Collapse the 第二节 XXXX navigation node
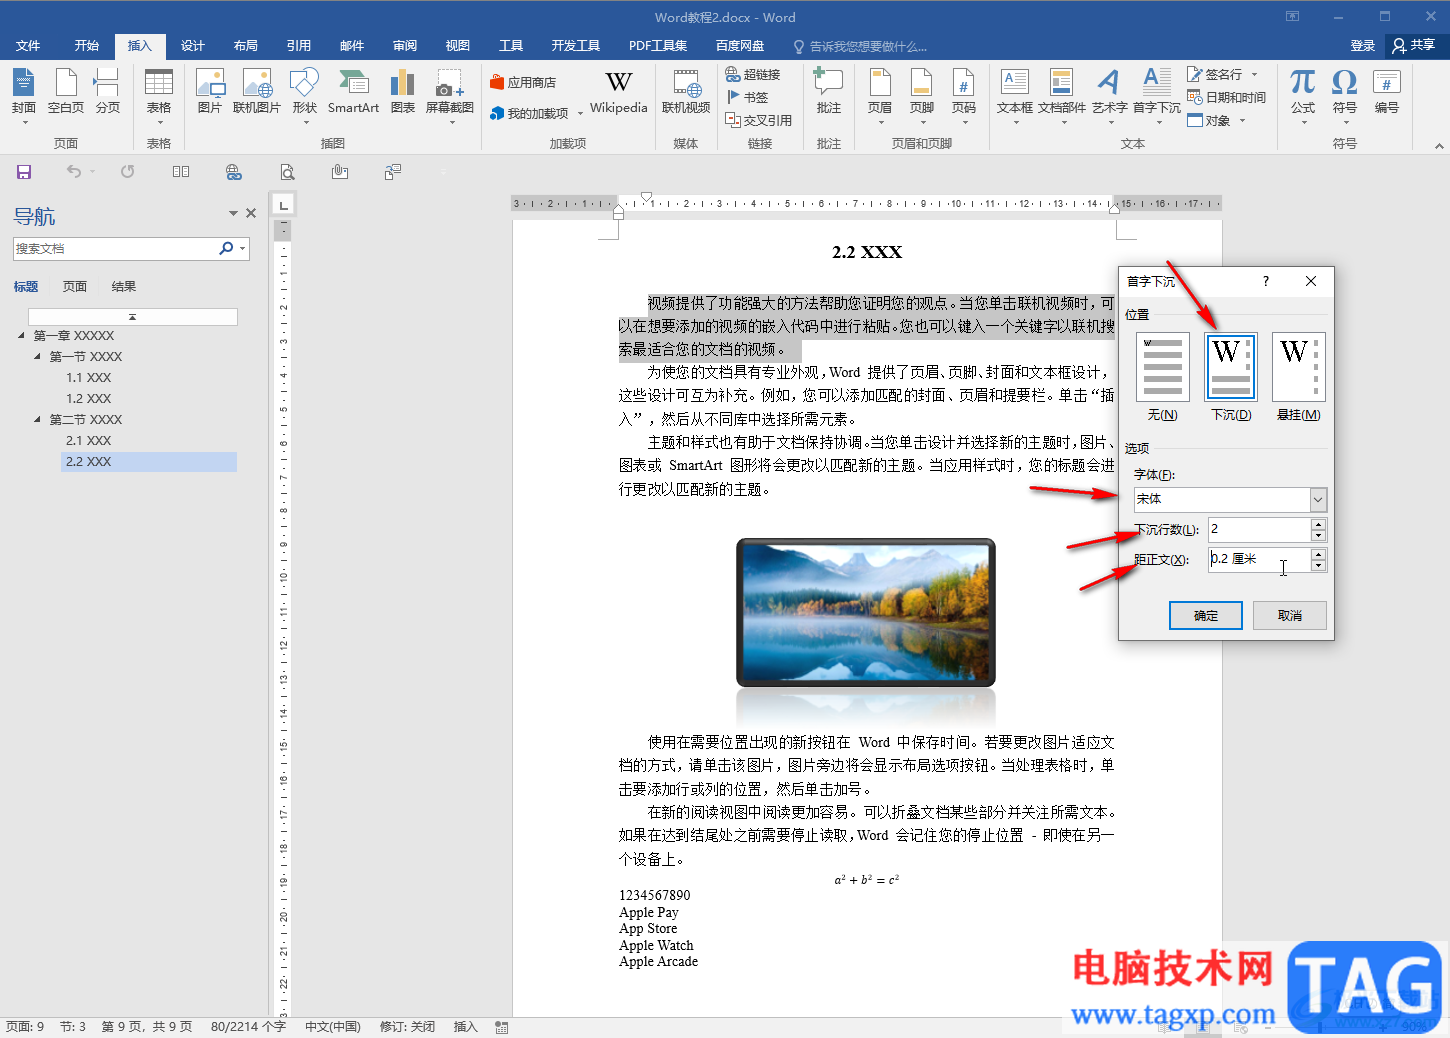 click(x=38, y=420)
